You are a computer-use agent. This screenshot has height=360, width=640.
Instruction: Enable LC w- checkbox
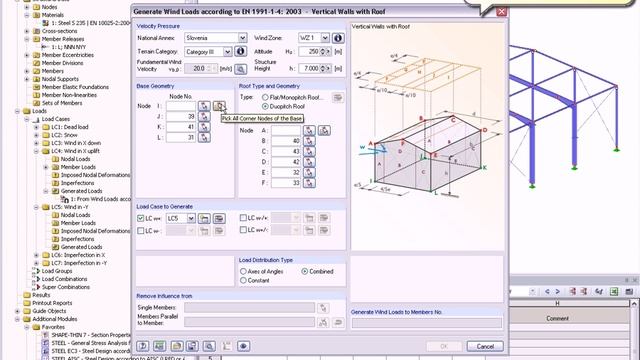pyautogui.click(x=140, y=231)
